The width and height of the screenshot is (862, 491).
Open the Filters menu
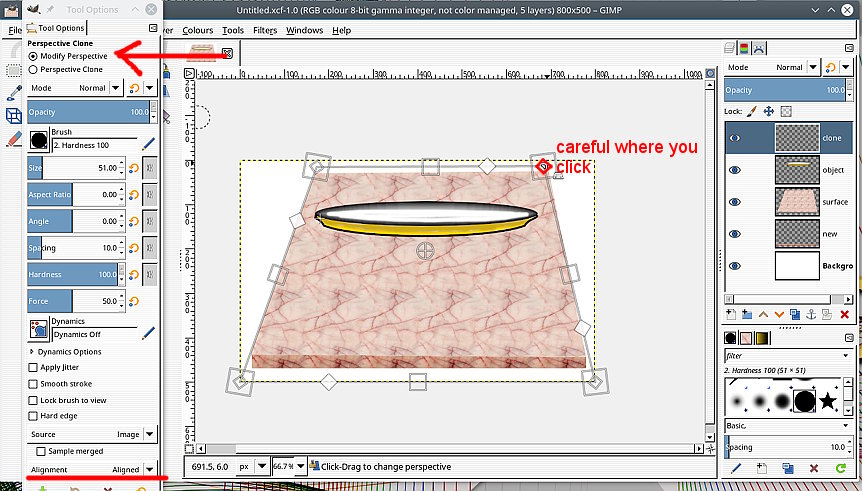(265, 30)
